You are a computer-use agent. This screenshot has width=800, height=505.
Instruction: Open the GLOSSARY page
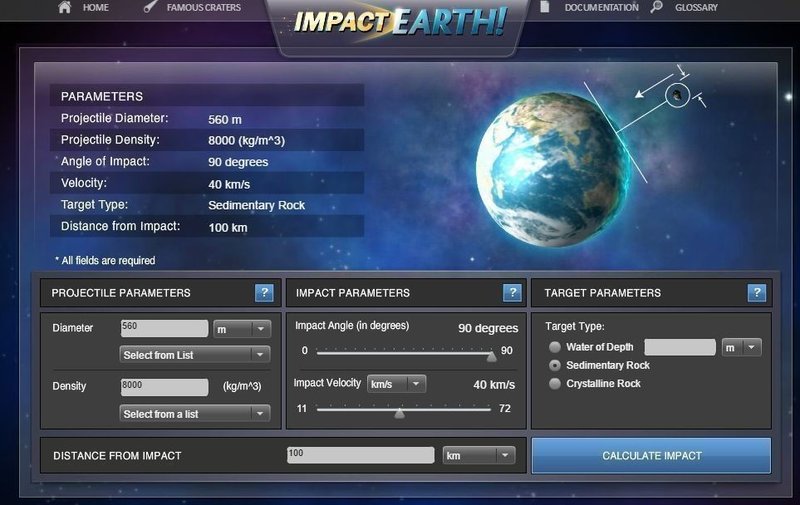[696, 8]
